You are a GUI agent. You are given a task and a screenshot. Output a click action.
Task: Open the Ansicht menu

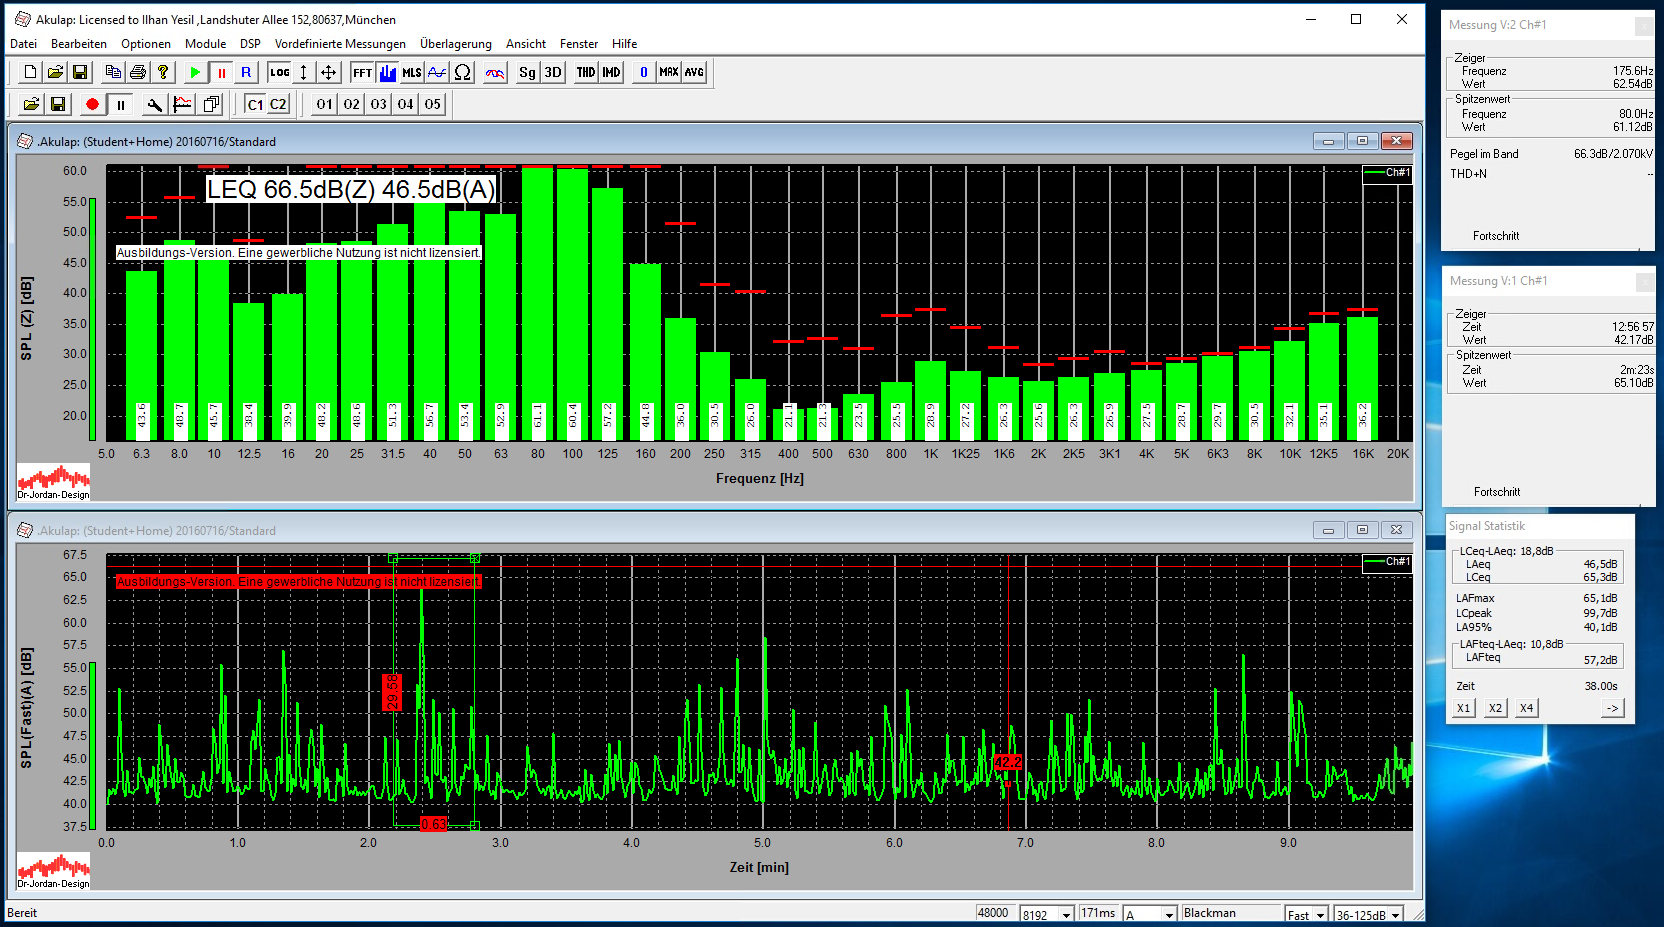click(x=526, y=44)
